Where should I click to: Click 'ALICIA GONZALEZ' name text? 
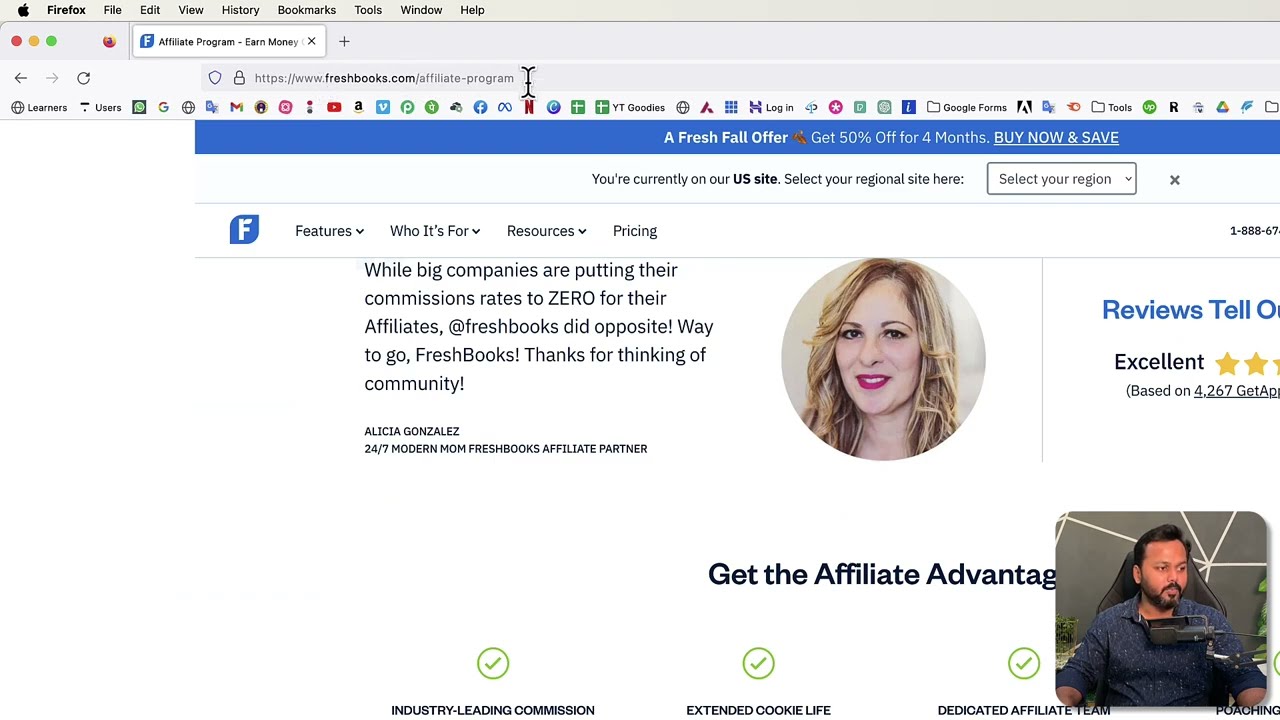pyautogui.click(x=412, y=431)
